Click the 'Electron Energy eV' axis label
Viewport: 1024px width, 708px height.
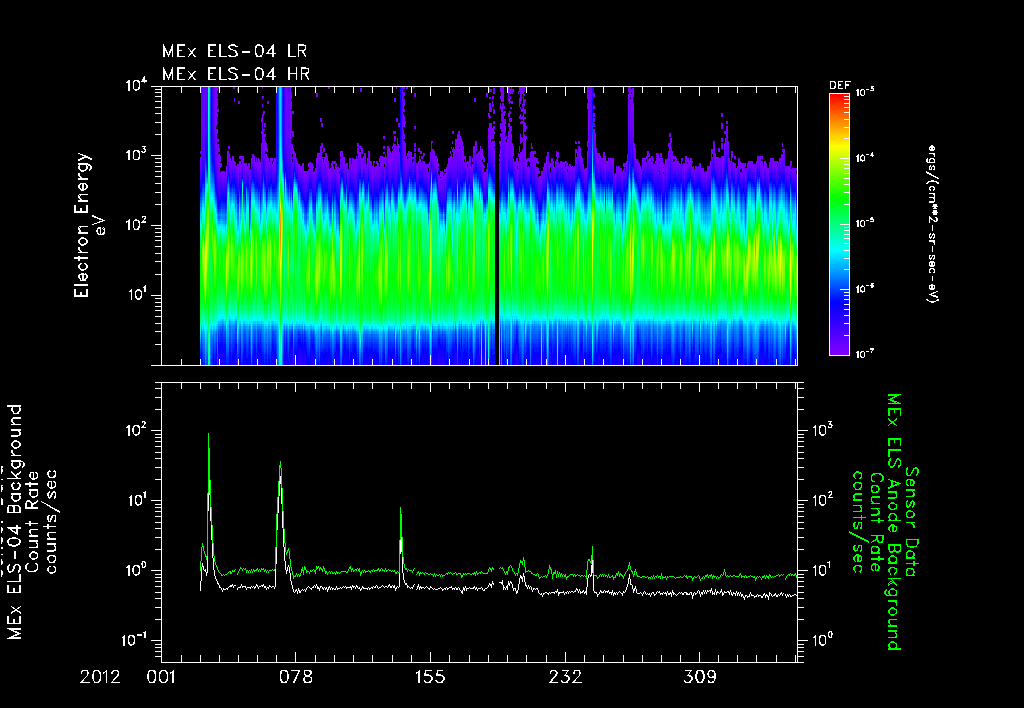88,225
